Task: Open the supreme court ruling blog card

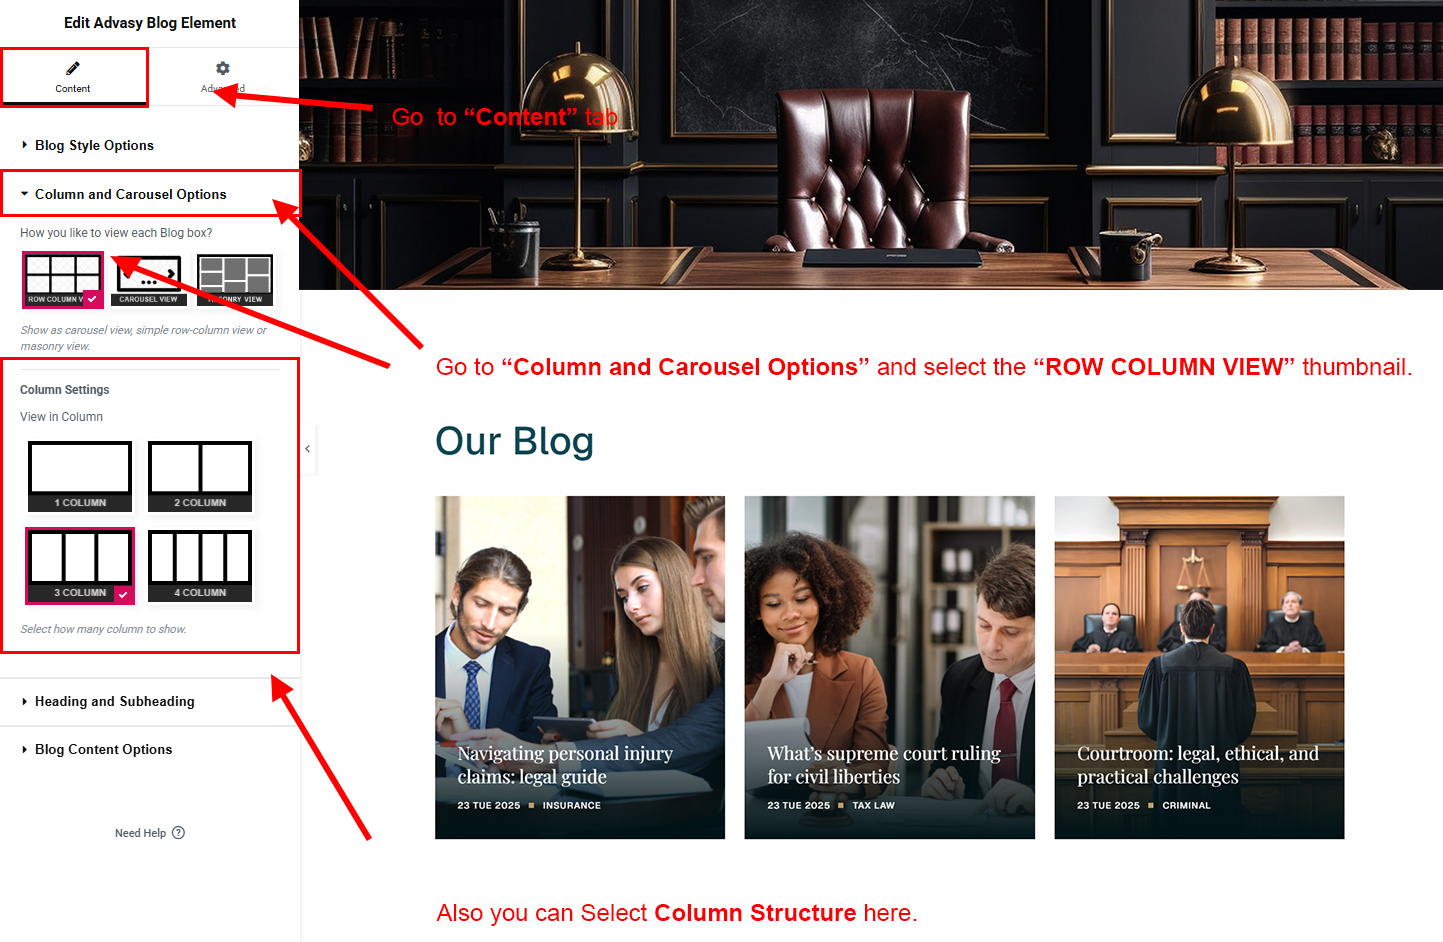Action: coord(889,668)
